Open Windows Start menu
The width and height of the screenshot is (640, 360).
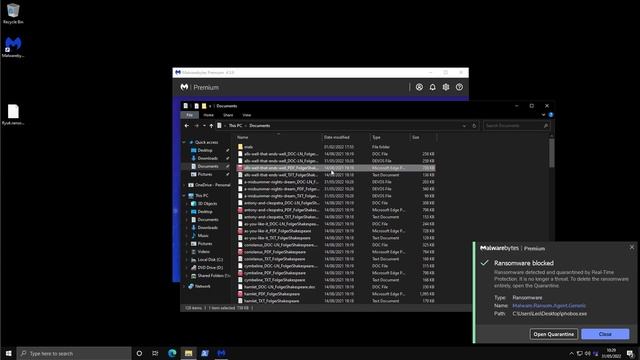tap(8, 353)
